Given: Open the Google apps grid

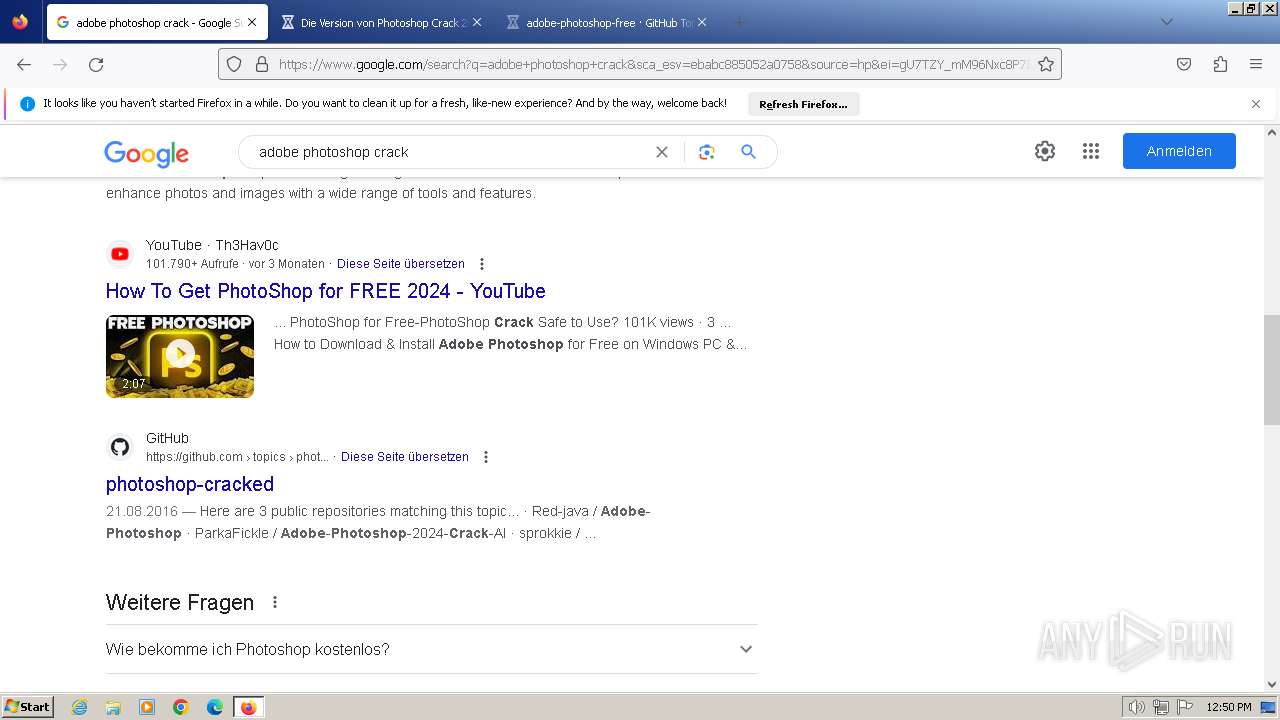Looking at the screenshot, I should pos(1091,151).
